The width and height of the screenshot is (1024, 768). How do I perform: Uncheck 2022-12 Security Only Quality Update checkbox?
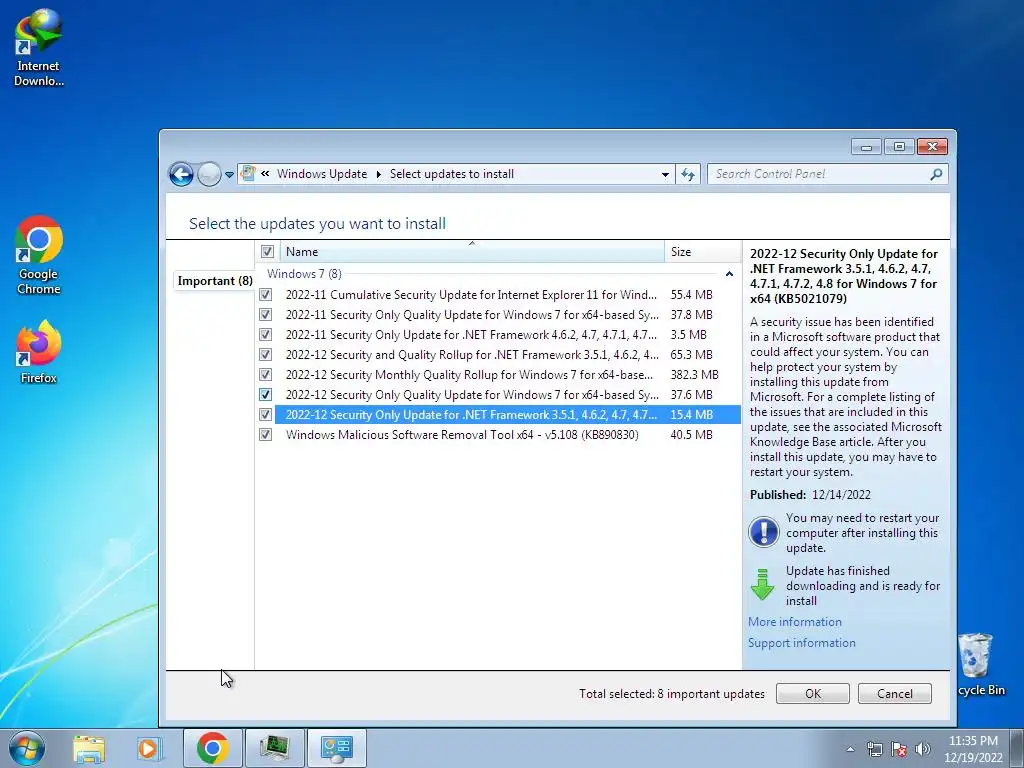tap(265, 394)
